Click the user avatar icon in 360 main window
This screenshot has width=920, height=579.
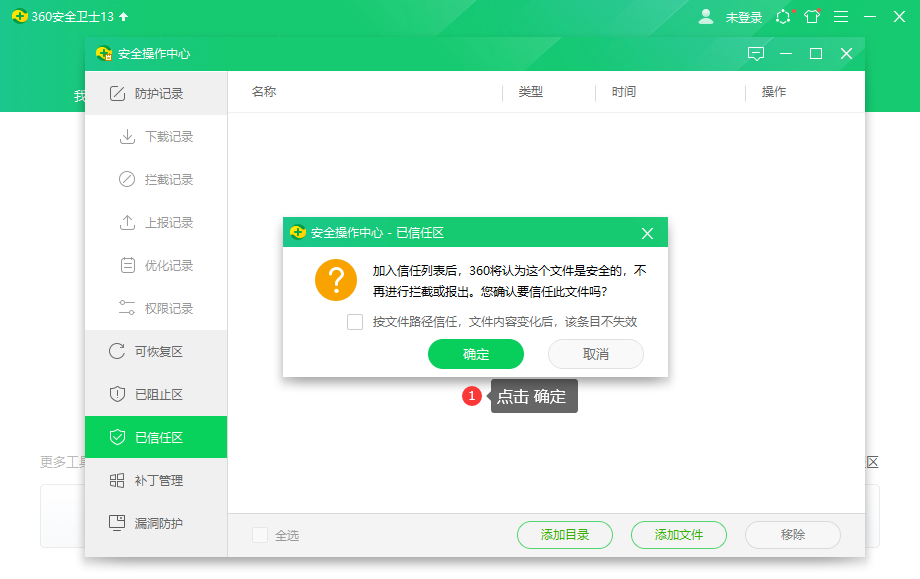[706, 17]
